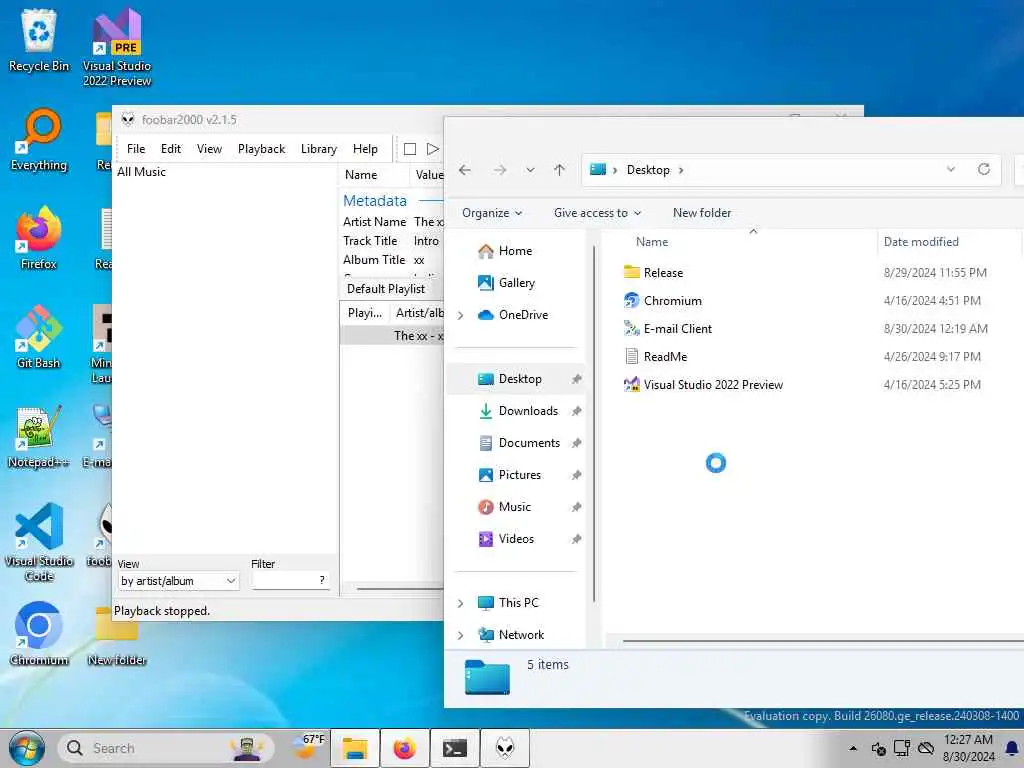Expand the address bar history dropdown
The image size is (1024, 768).
951,169
